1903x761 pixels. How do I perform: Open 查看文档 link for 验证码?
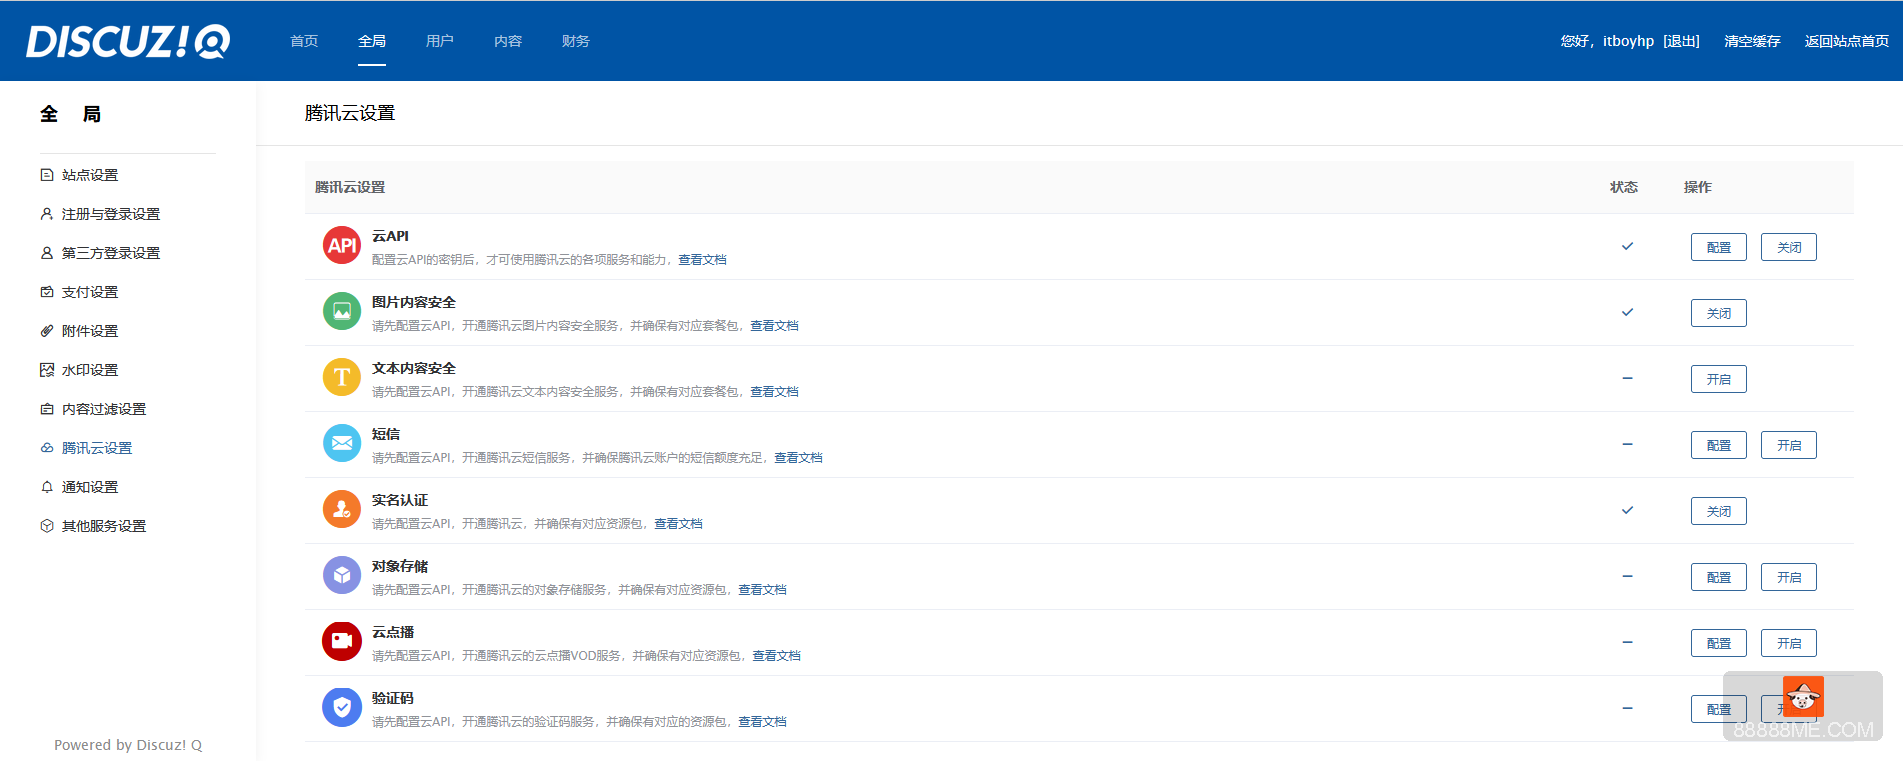[x=762, y=722]
